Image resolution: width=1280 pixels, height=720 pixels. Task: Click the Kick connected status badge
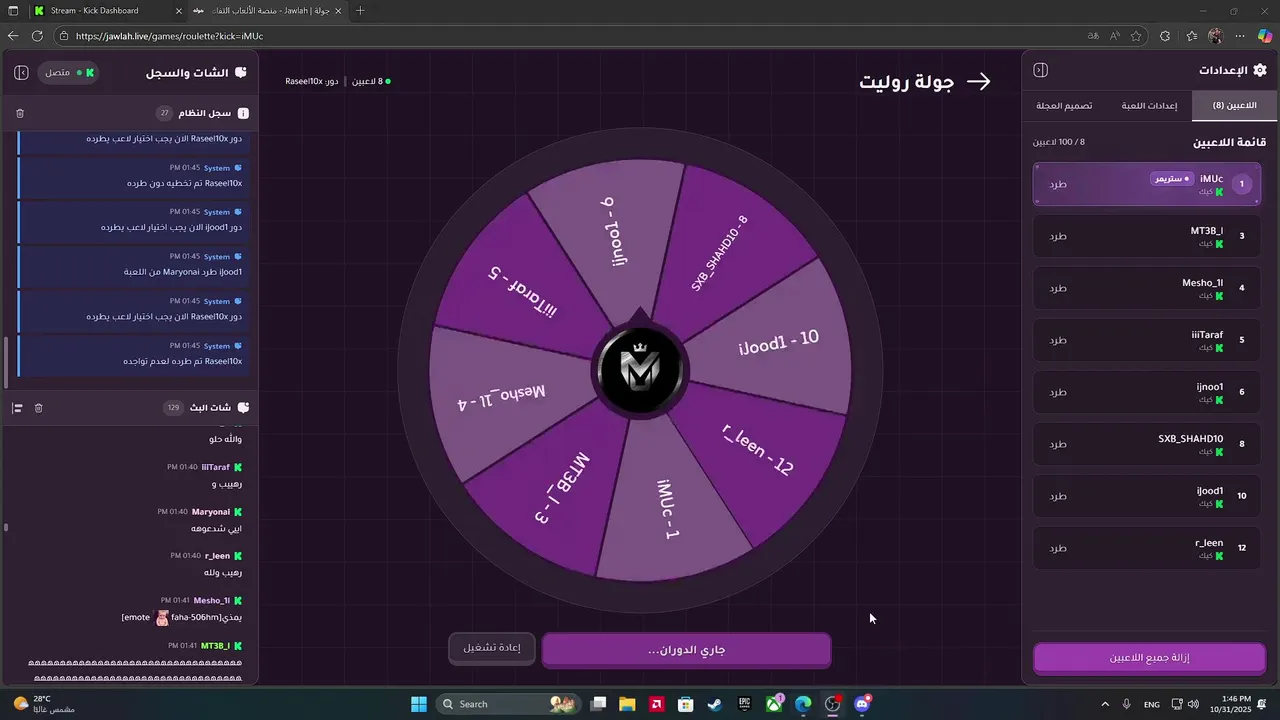click(70, 73)
